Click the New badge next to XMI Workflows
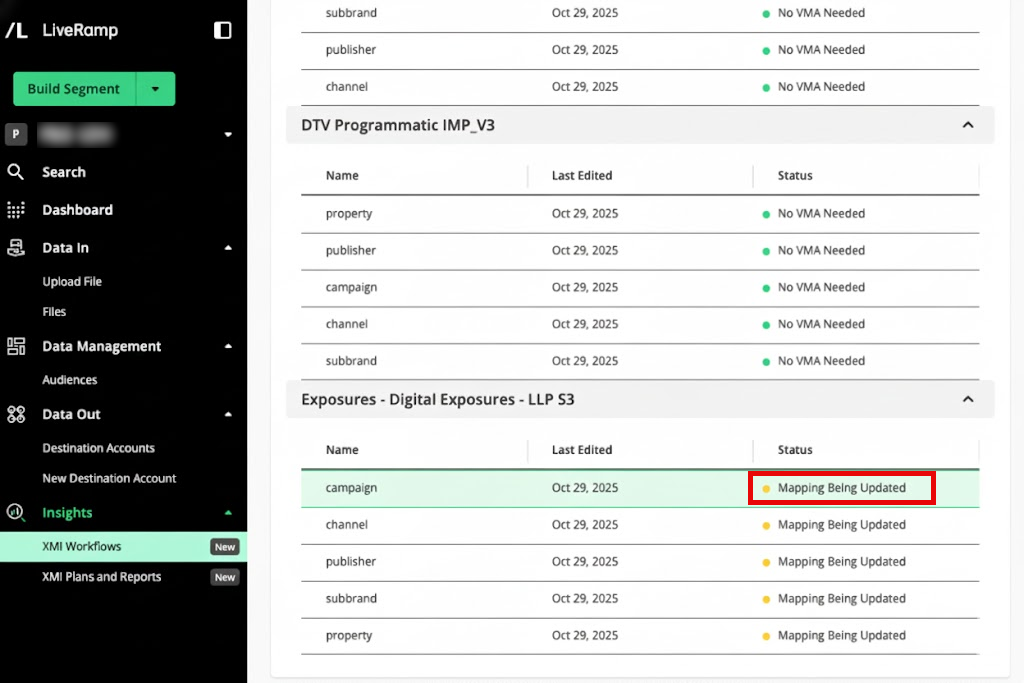 (225, 546)
